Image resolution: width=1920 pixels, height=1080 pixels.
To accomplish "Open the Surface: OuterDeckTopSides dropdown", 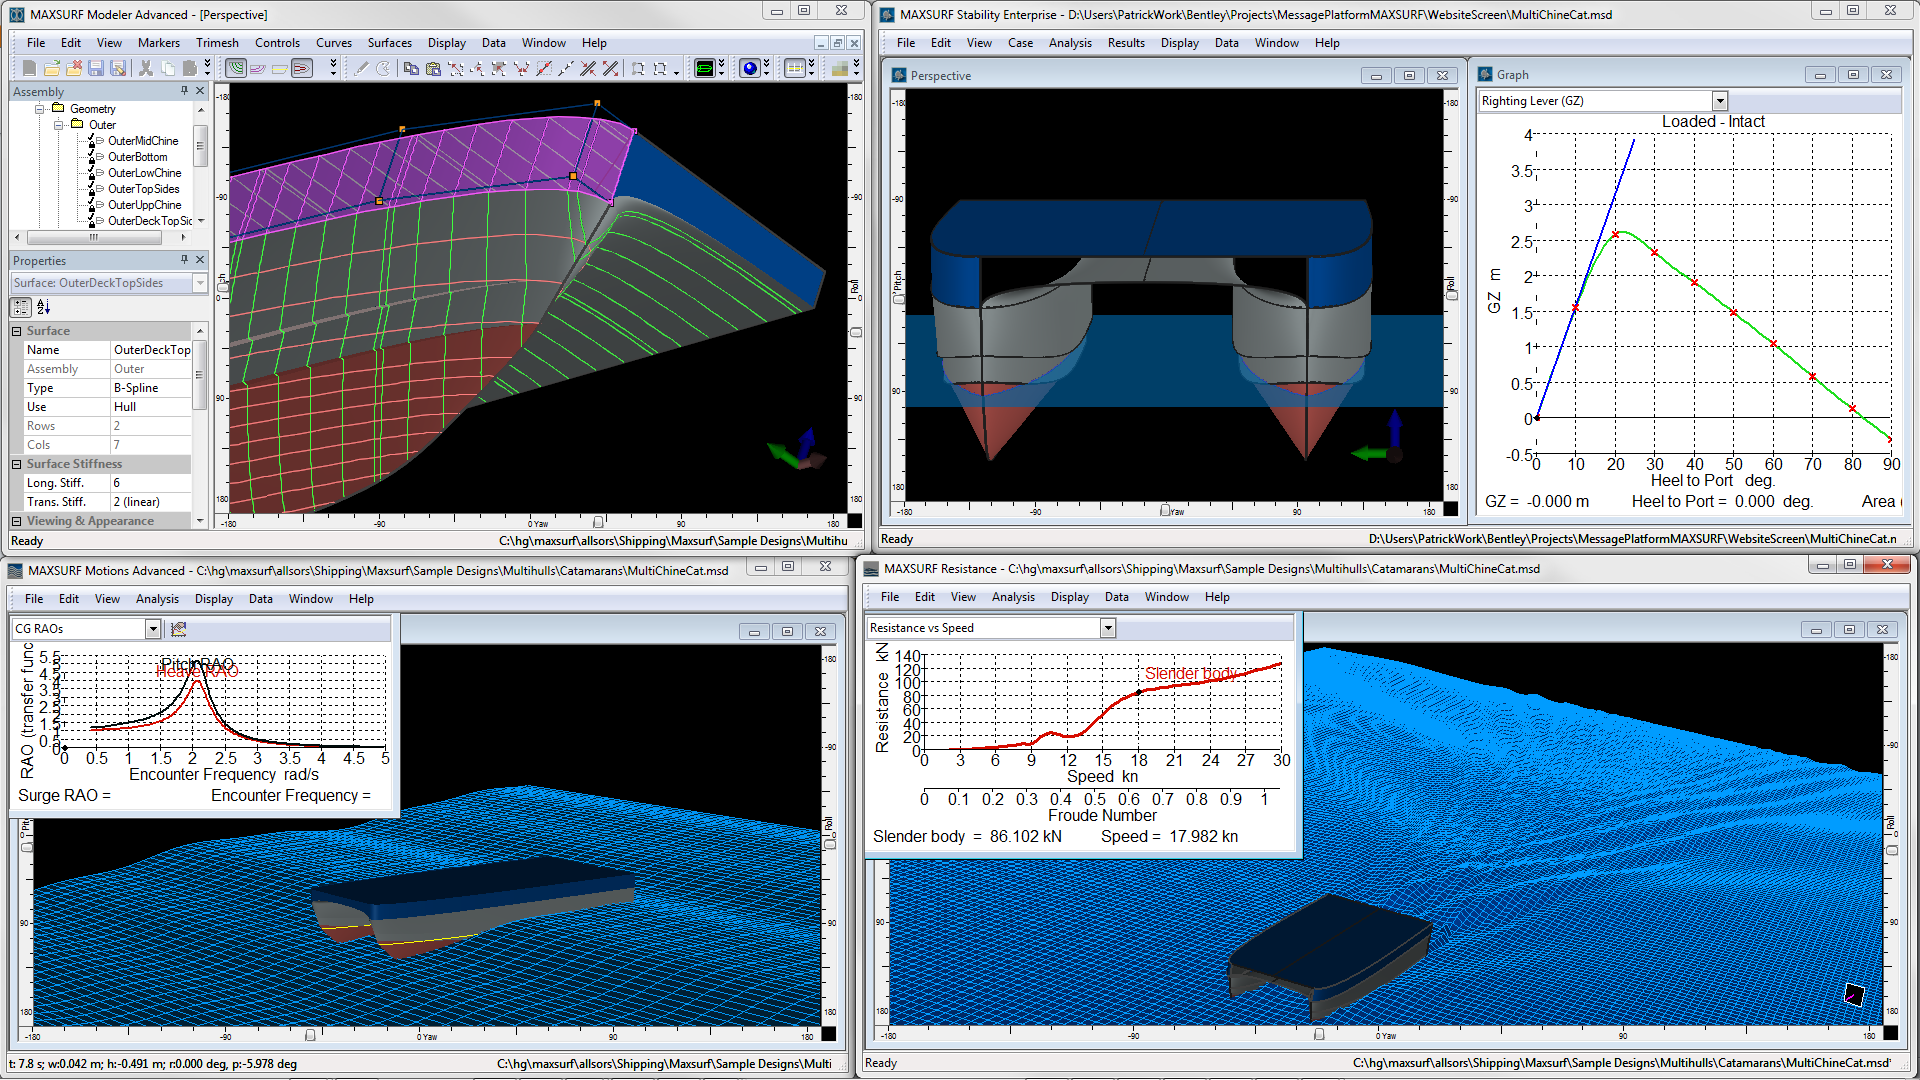I will 200,283.
